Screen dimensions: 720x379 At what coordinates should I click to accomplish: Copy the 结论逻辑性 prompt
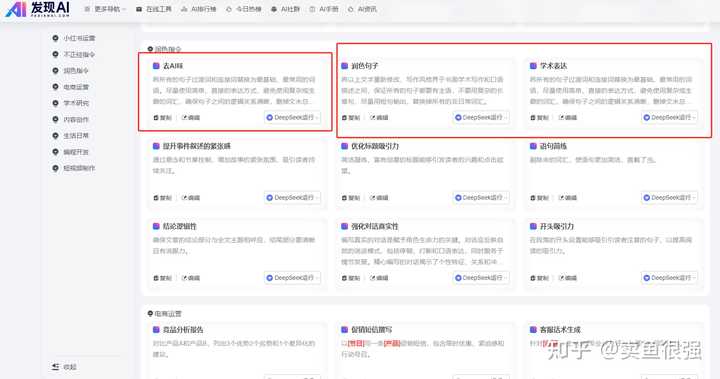[162, 278]
